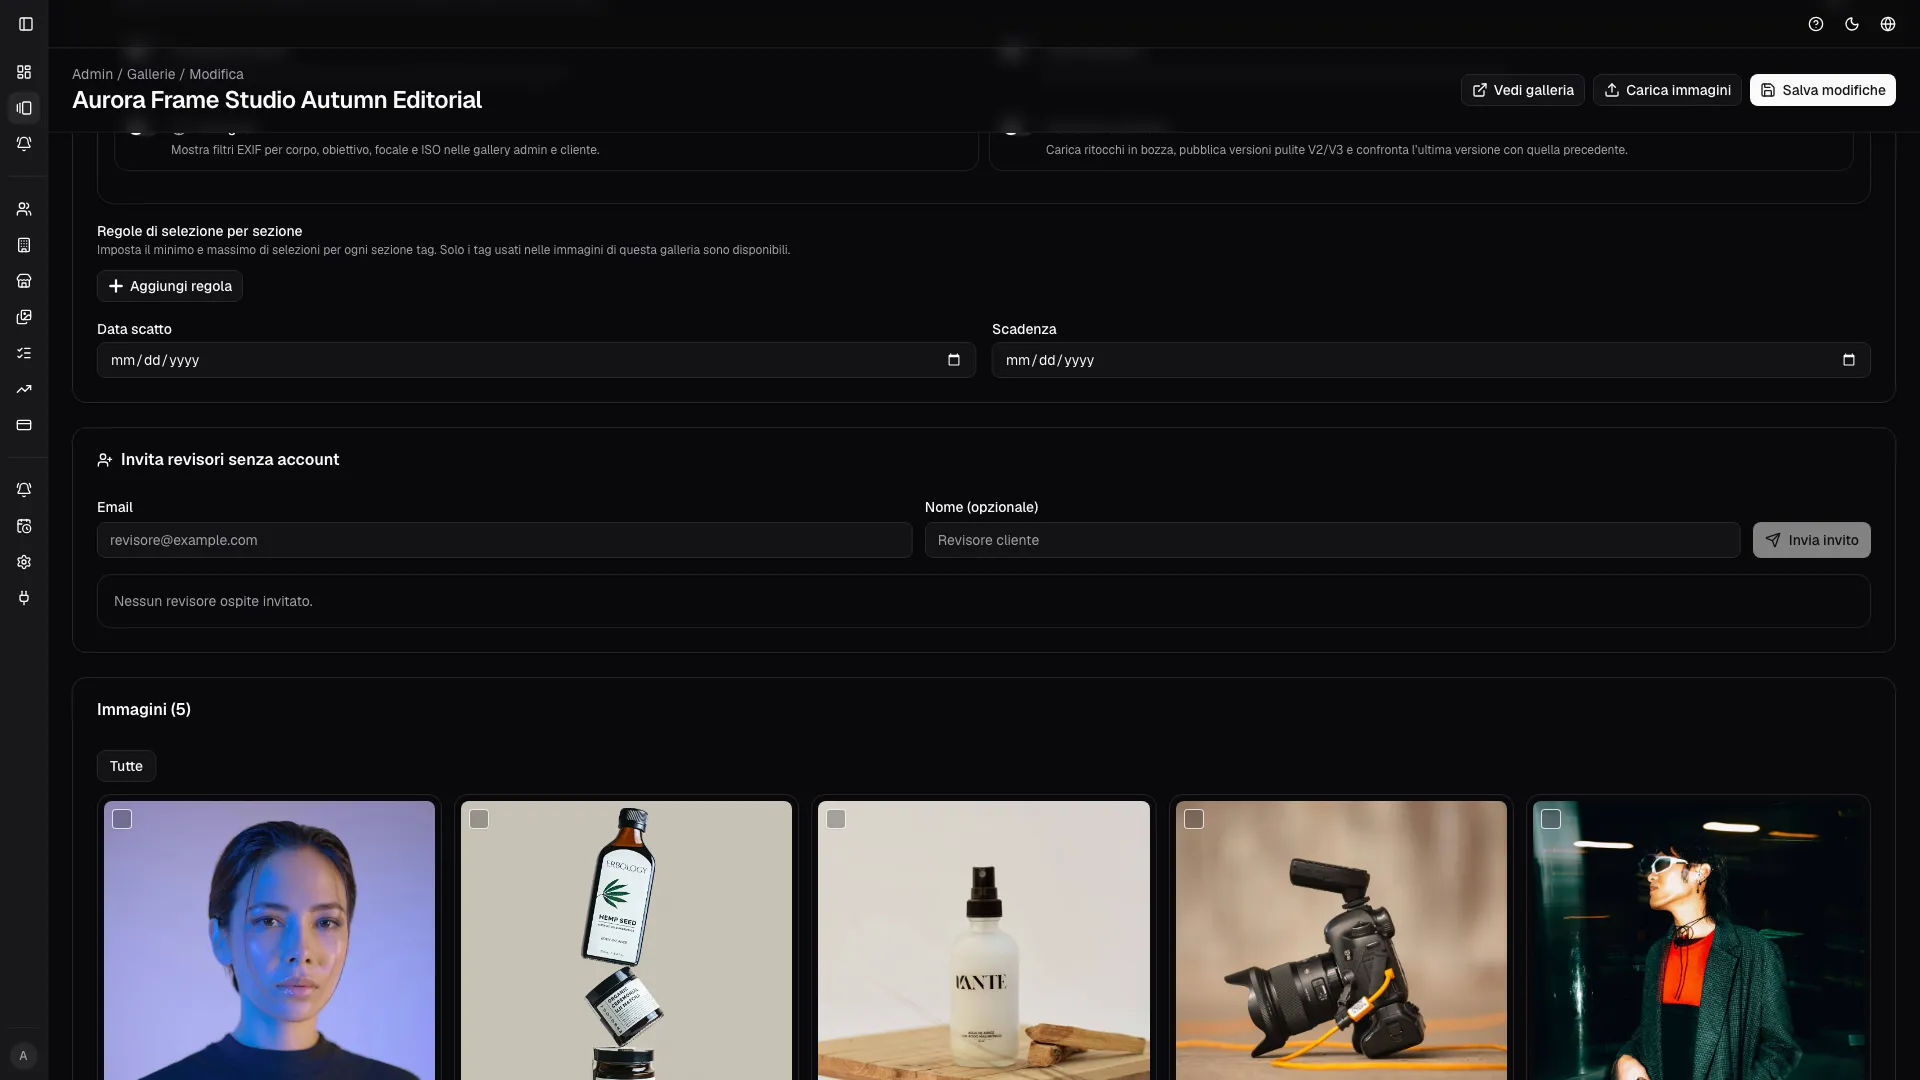1920x1080 pixels.
Task: Open the help question mark icon
Action: (x=1816, y=24)
